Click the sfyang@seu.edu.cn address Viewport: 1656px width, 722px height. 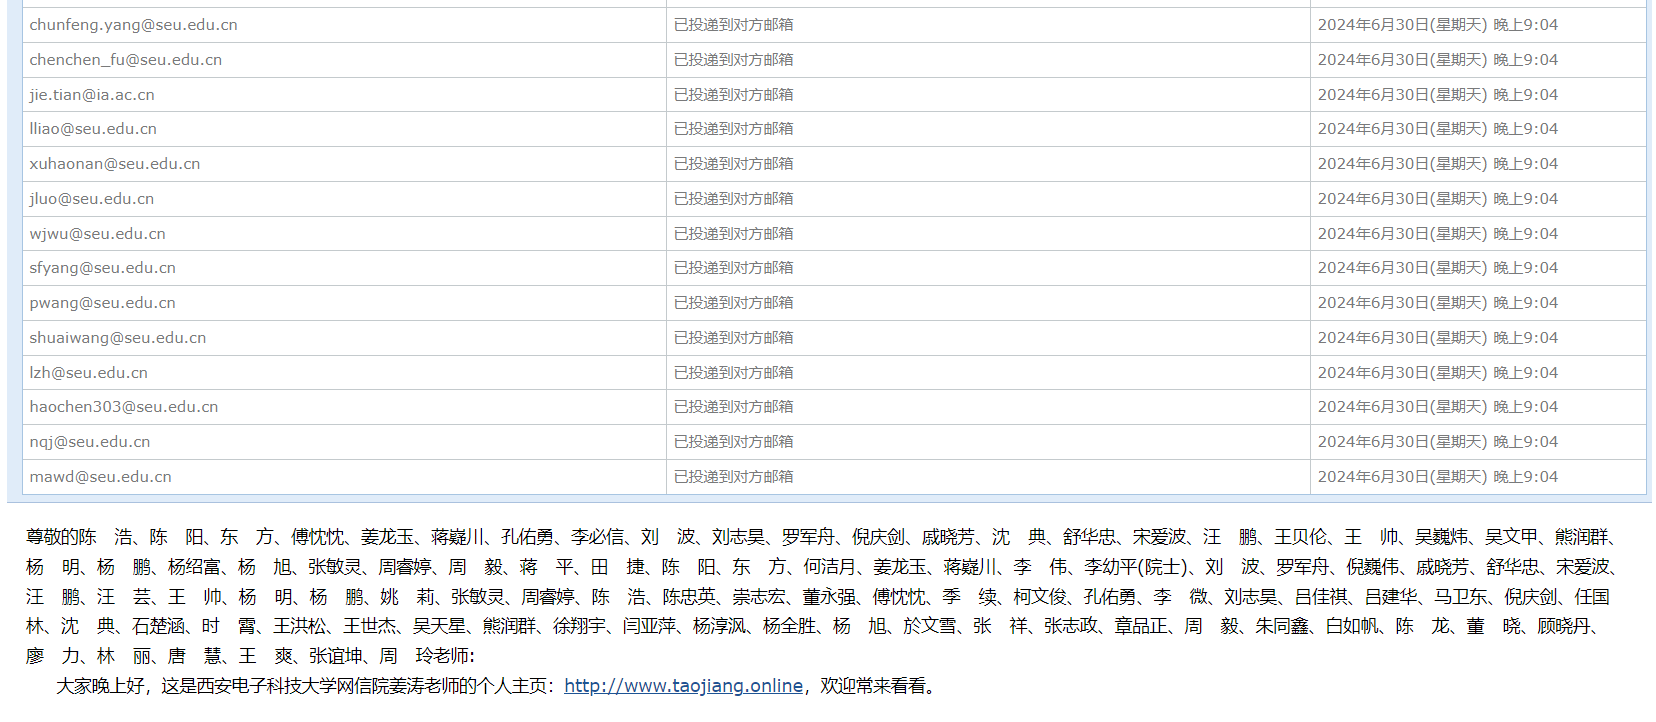(103, 268)
